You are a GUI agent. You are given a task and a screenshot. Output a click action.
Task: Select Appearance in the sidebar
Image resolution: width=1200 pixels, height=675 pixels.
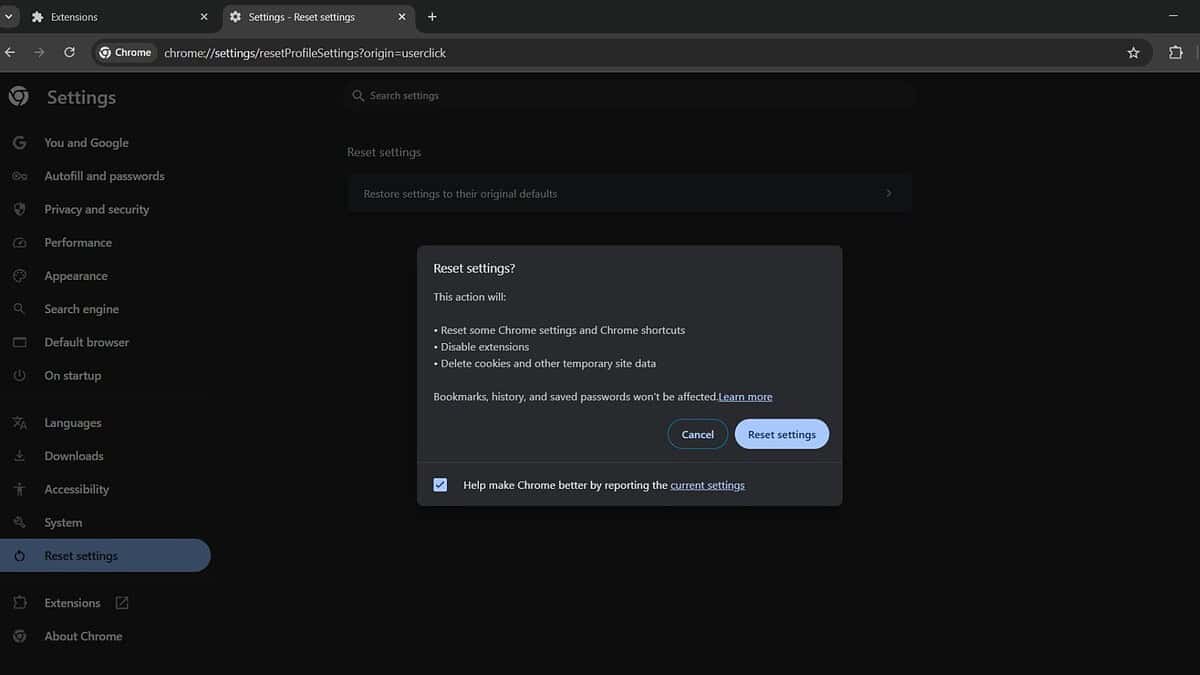point(75,276)
